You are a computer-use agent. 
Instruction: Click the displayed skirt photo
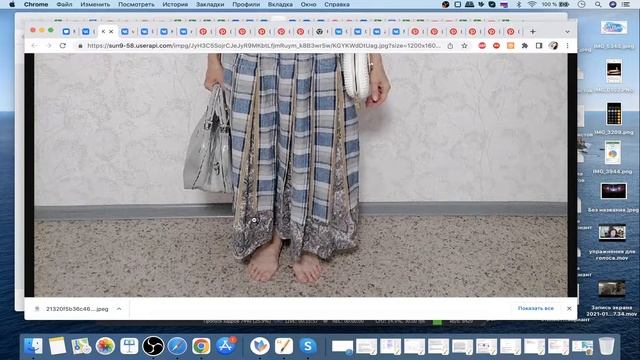click(300, 175)
